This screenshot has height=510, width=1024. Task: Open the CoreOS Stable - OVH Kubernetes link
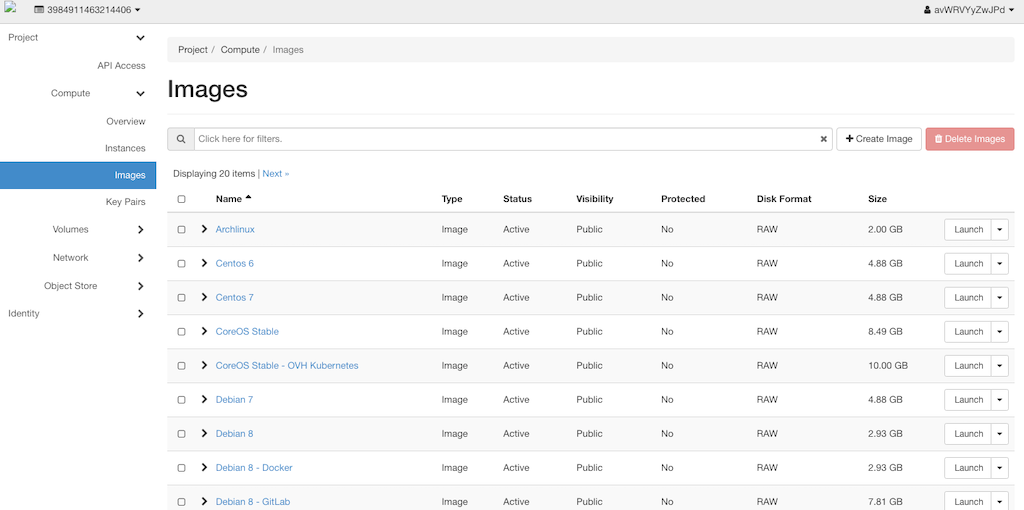[287, 366]
